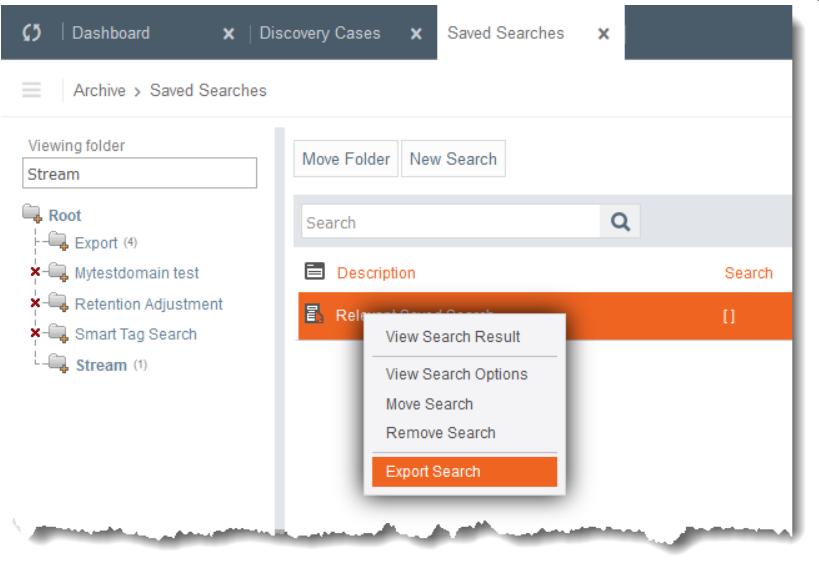Click the saved search icon beside Relevant Saved Search
This screenshot has height=581, width=819.
[x=315, y=315]
